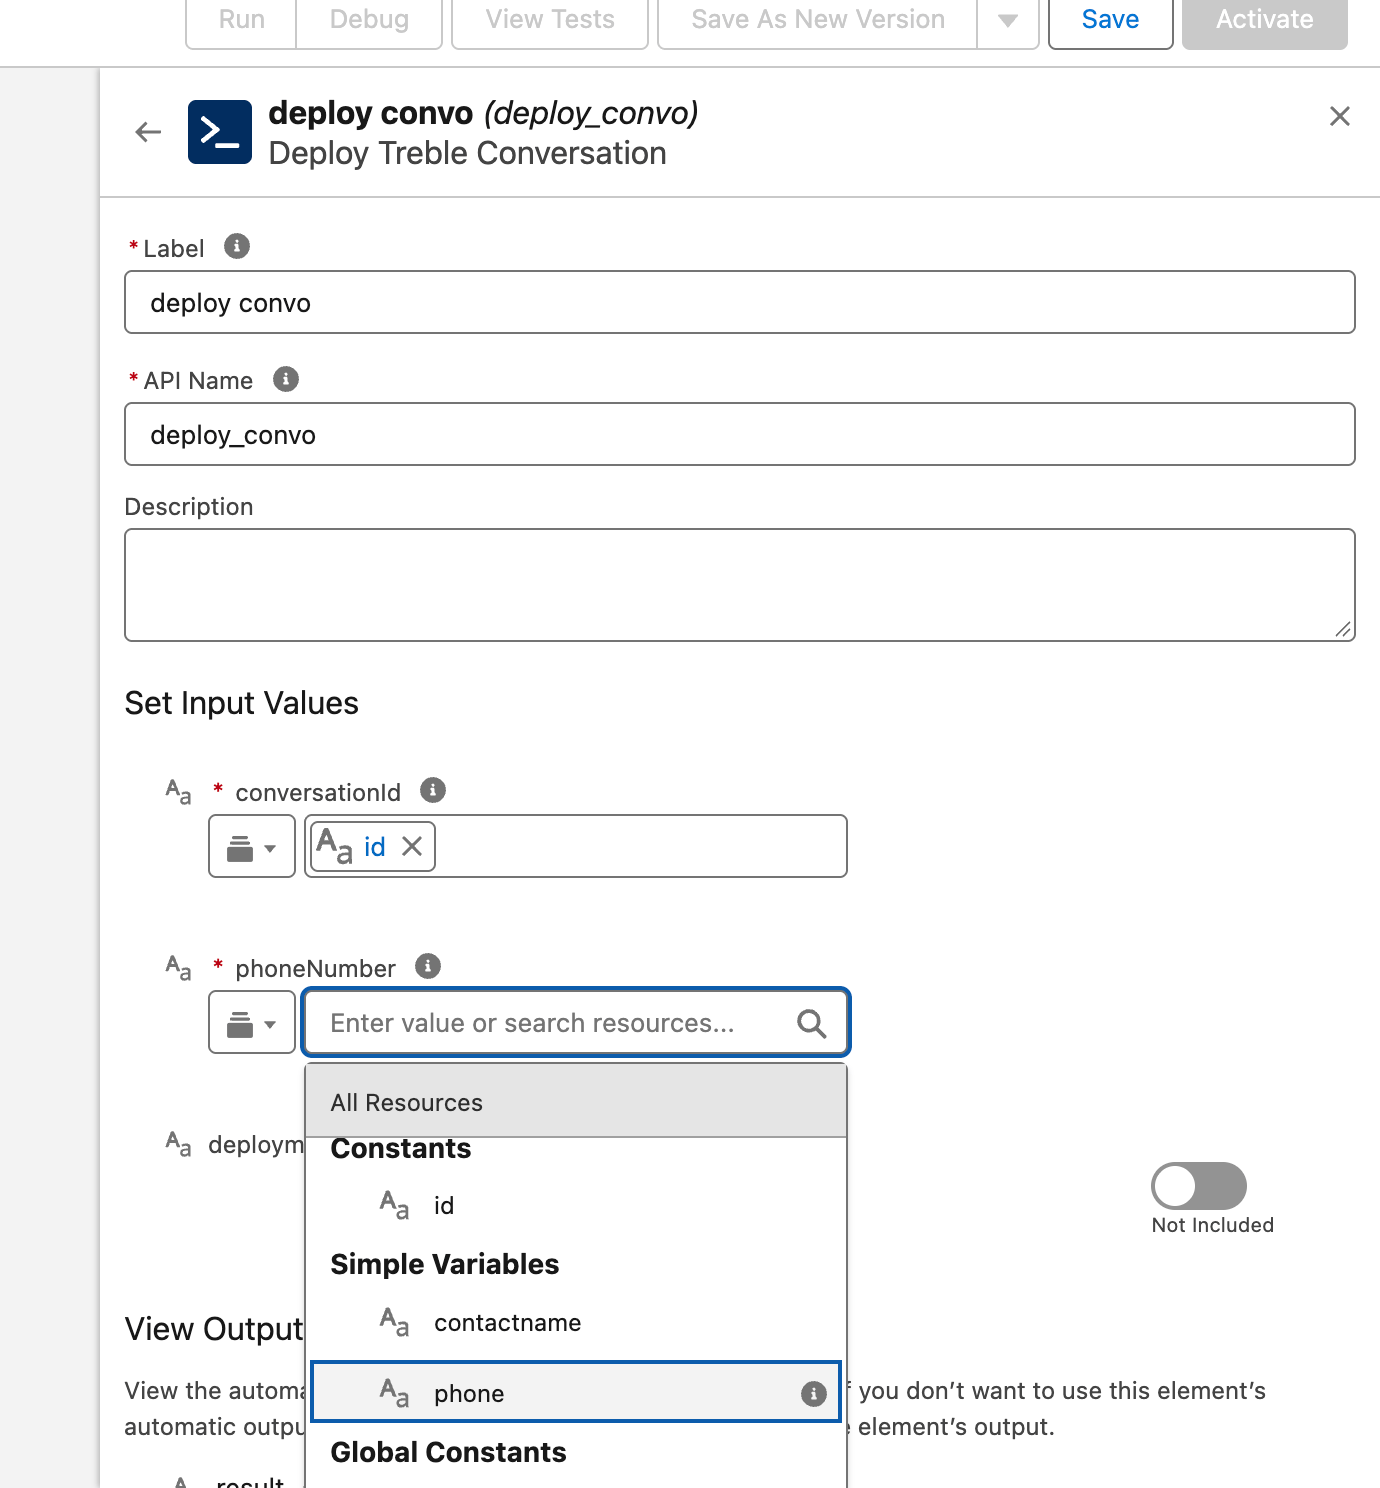Image resolution: width=1380 pixels, height=1488 pixels.
Task: Choose the id constant from resources
Action: 576,1205
